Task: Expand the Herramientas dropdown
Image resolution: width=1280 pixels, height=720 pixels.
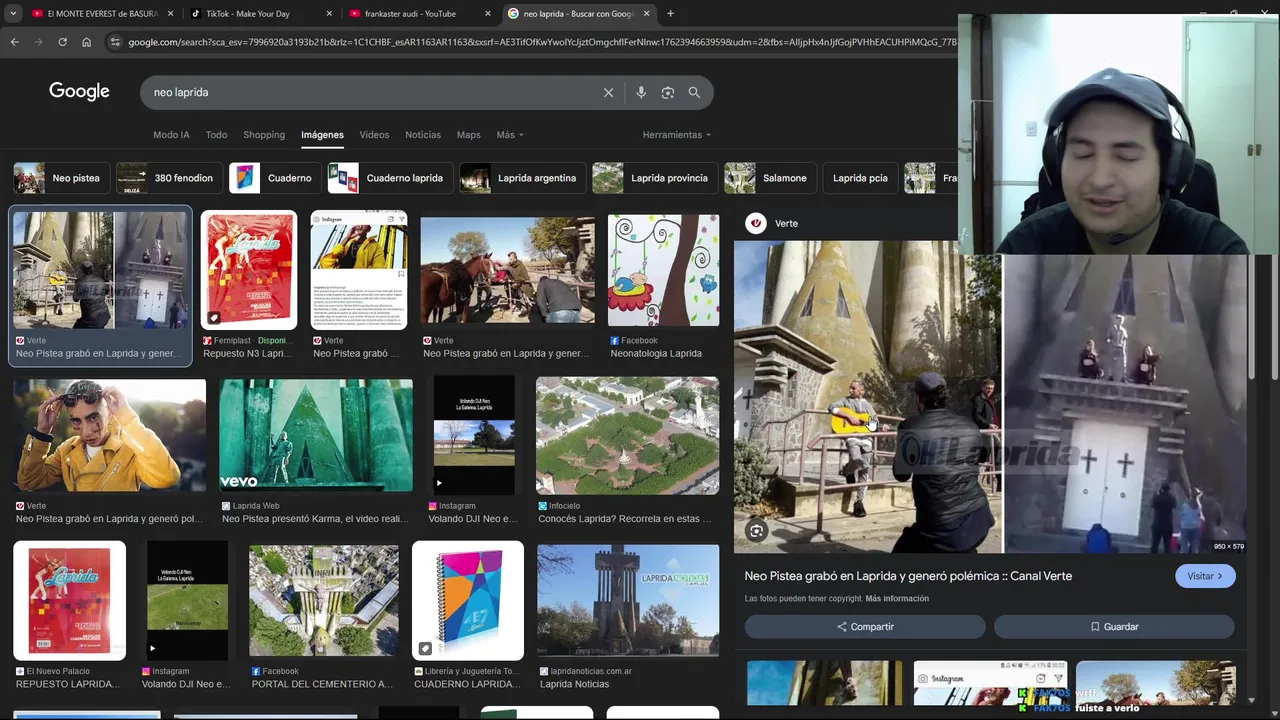Action: (x=677, y=135)
